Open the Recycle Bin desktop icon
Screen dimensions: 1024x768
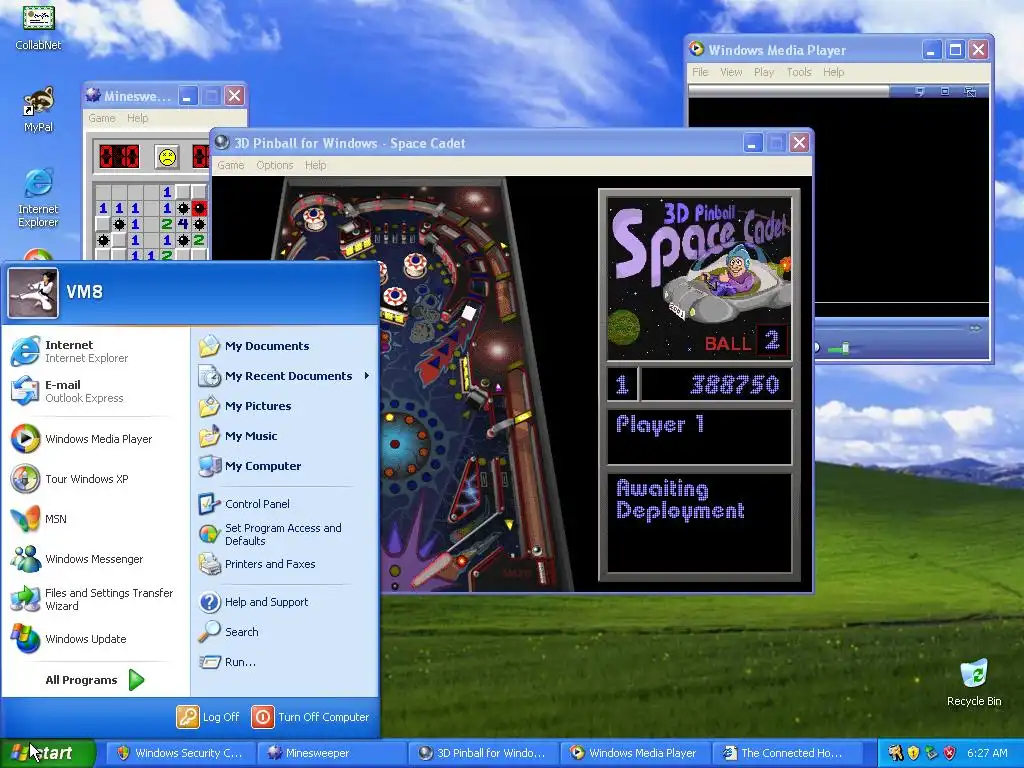point(974,682)
